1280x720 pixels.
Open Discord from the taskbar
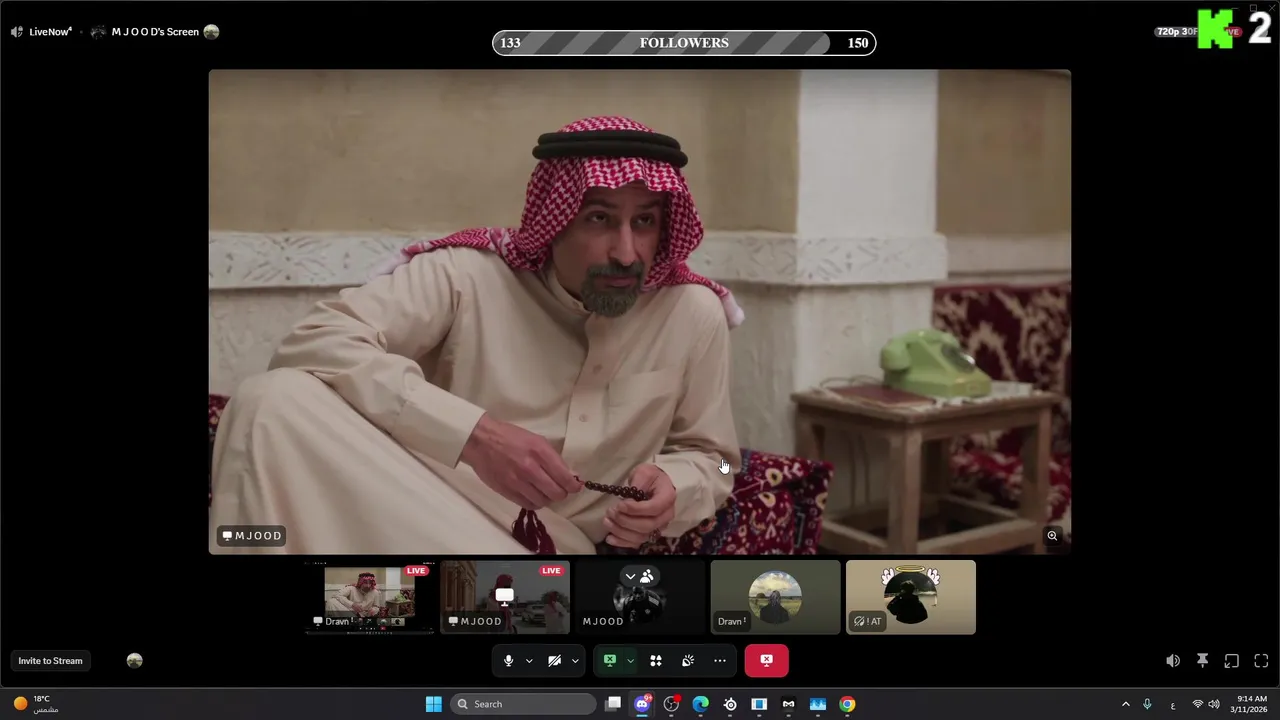coord(643,704)
